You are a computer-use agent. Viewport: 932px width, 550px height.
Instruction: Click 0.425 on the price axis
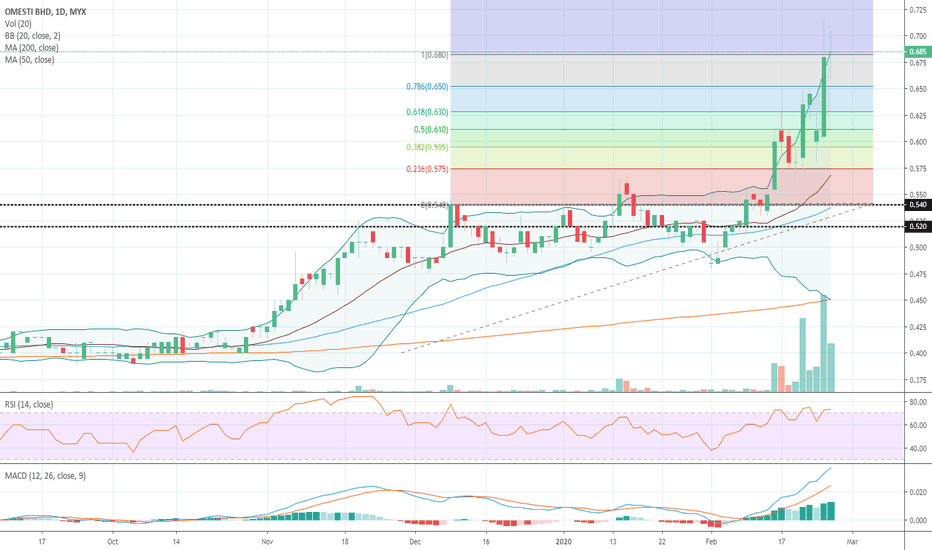pos(918,327)
